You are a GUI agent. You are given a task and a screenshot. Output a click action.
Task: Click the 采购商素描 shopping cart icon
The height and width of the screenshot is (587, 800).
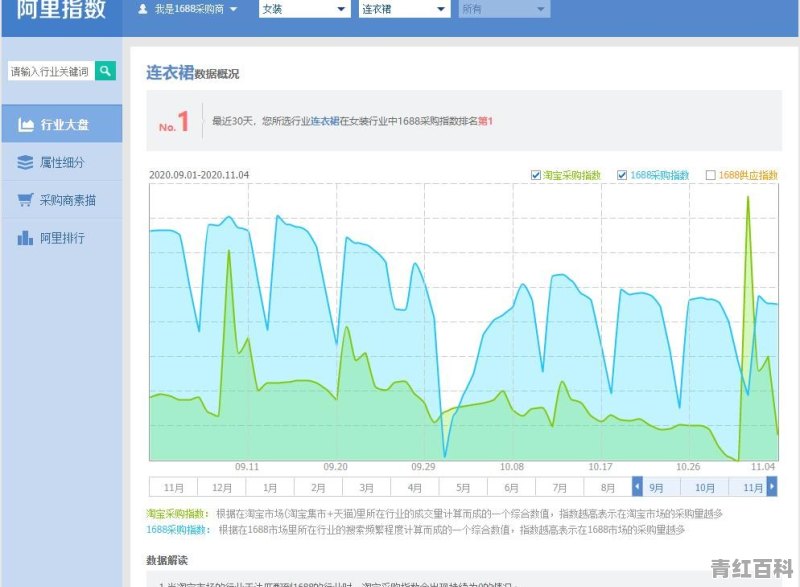coord(25,200)
